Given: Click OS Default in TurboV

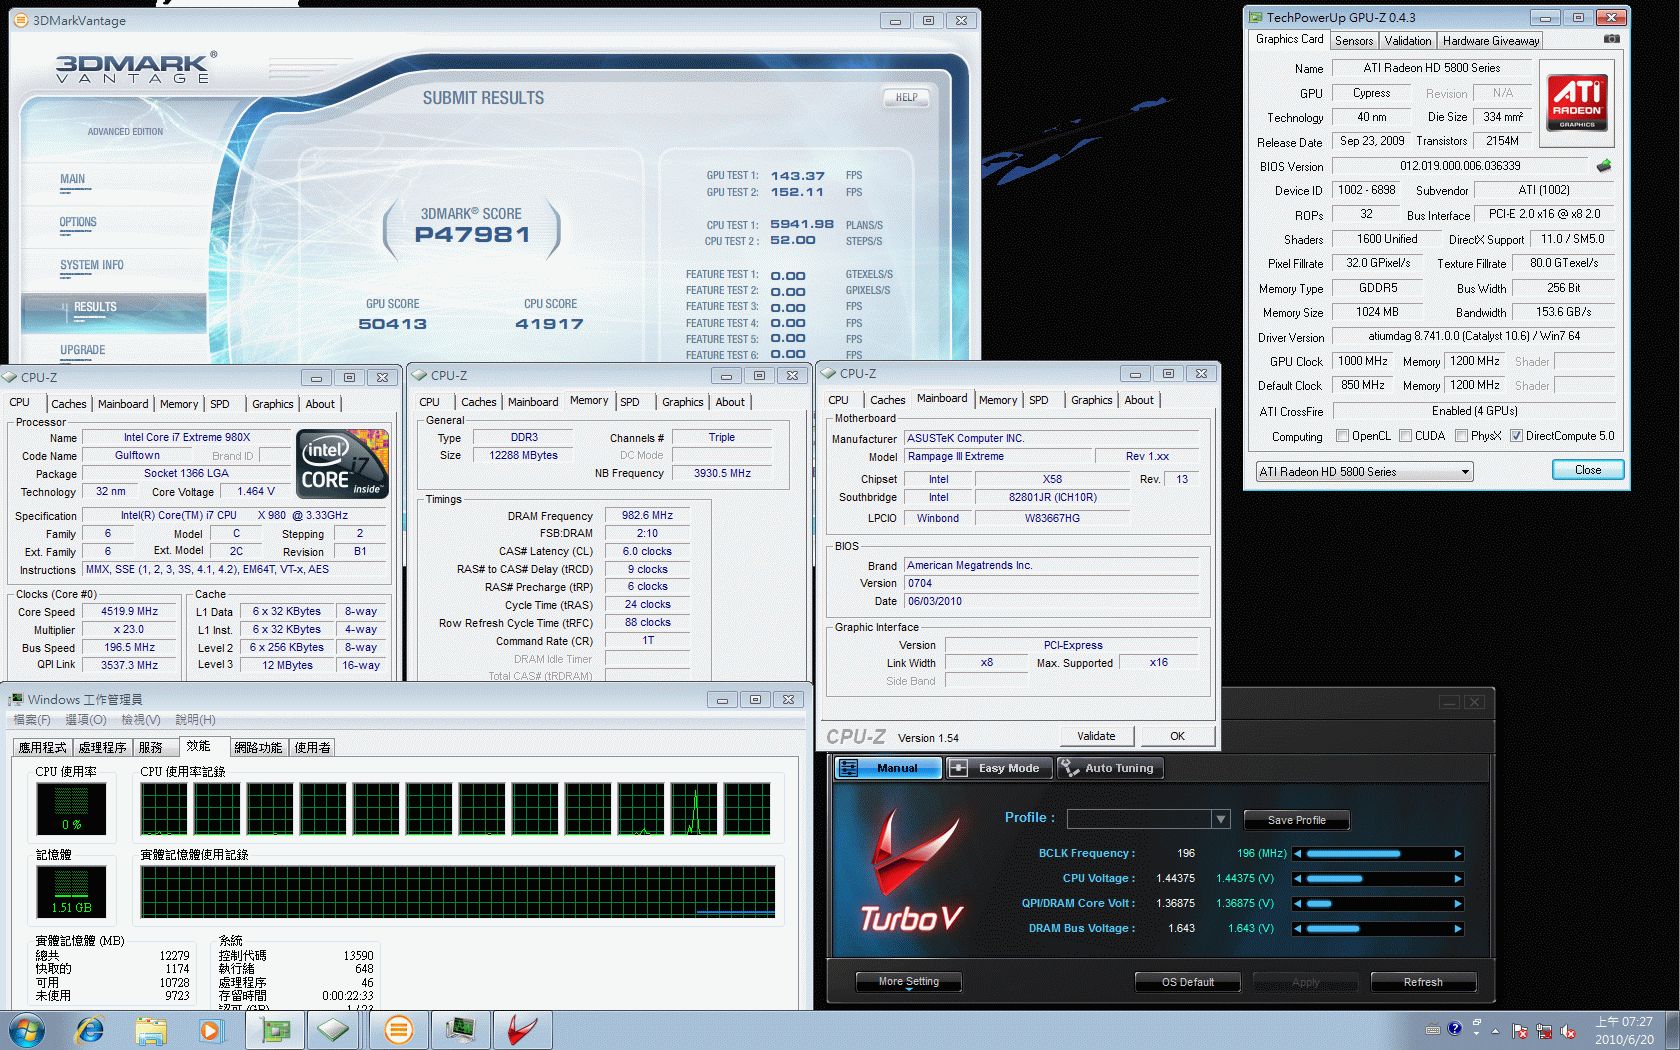Looking at the screenshot, I should (x=1188, y=982).
